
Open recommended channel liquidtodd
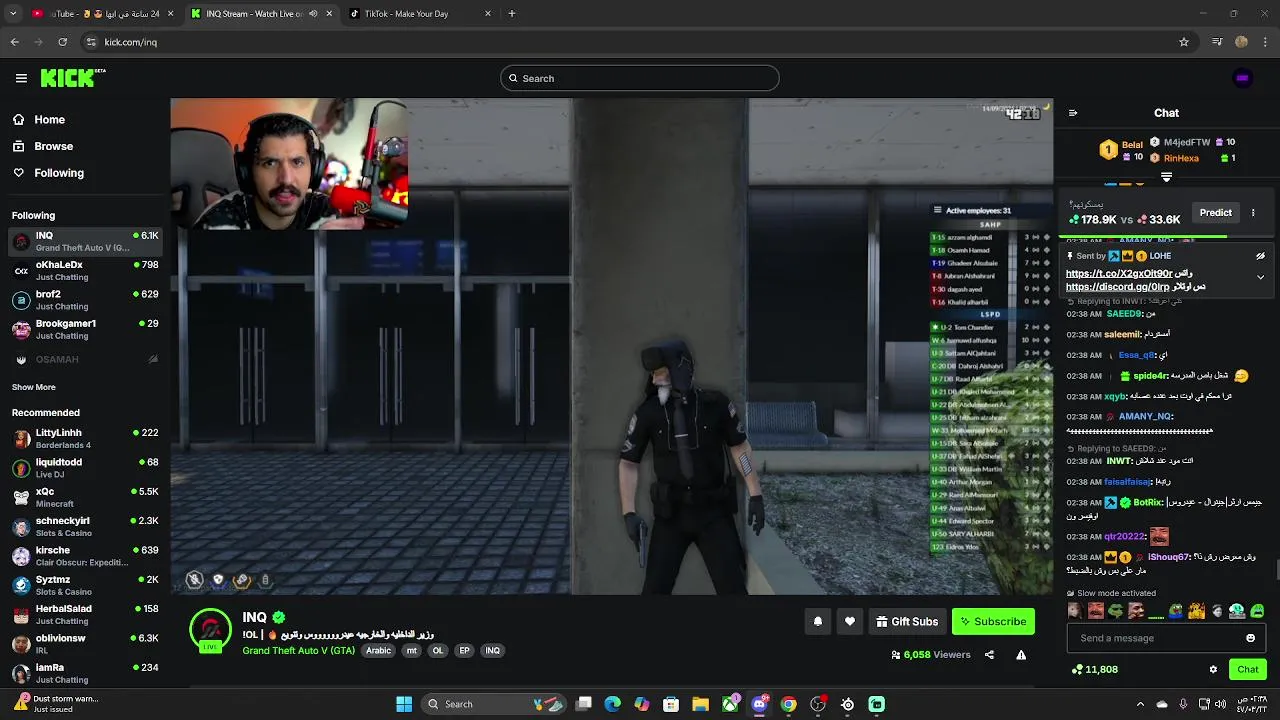[85, 468]
